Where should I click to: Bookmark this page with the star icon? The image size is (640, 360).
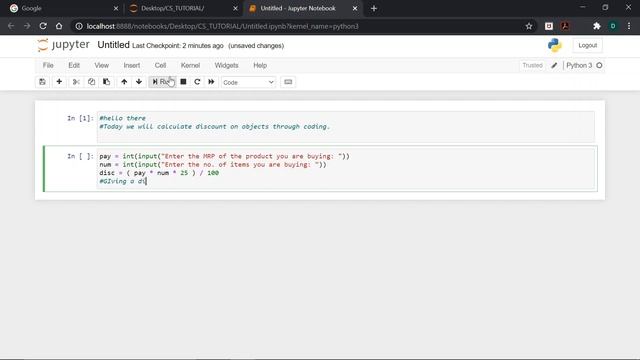pyautogui.click(x=529, y=26)
